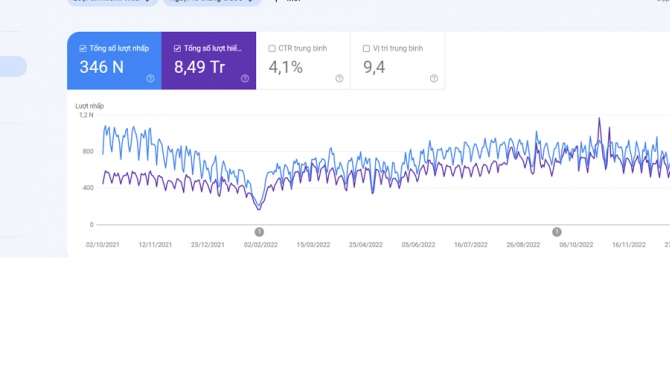
Task: Click the 16/07/2022 date label
Action: pyautogui.click(x=471, y=245)
